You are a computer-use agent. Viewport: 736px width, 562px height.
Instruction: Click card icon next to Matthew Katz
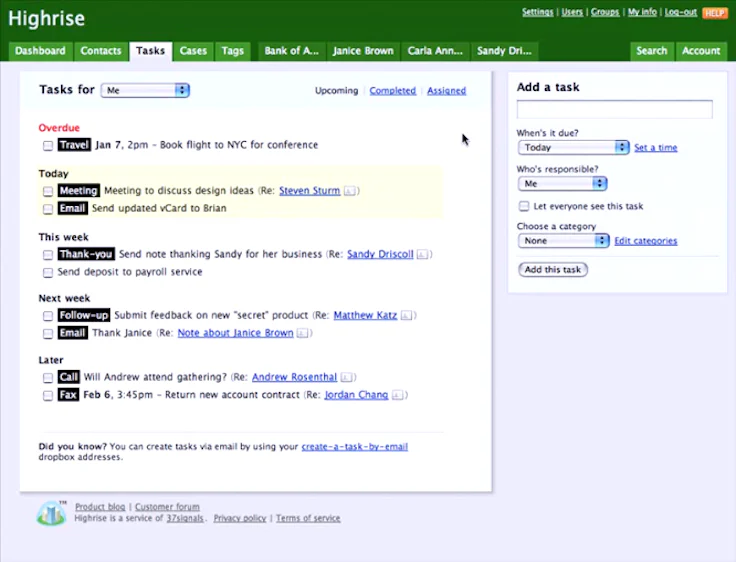pos(407,316)
